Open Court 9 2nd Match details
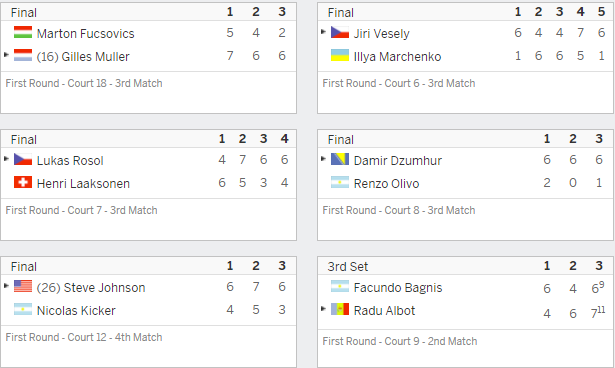 click(400, 341)
